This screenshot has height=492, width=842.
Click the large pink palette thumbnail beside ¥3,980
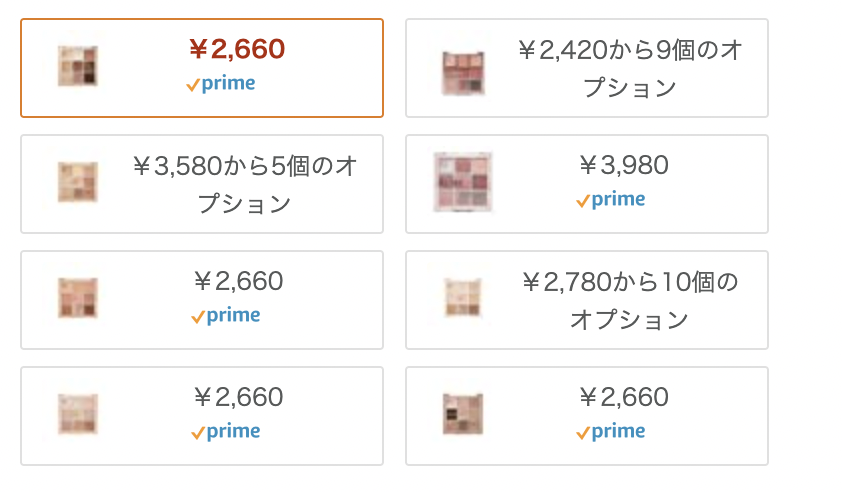tap(463, 182)
